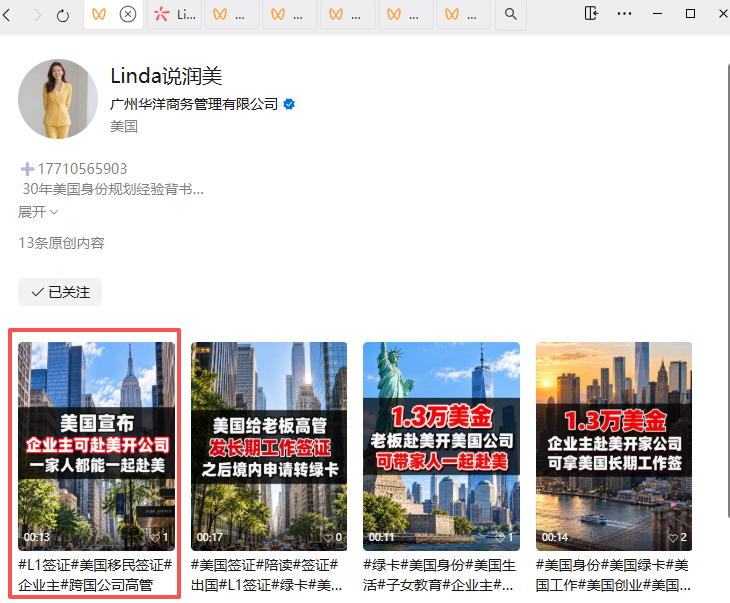Click the bio text 30年美国身份规划经验背书...

click(x=113, y=189)
